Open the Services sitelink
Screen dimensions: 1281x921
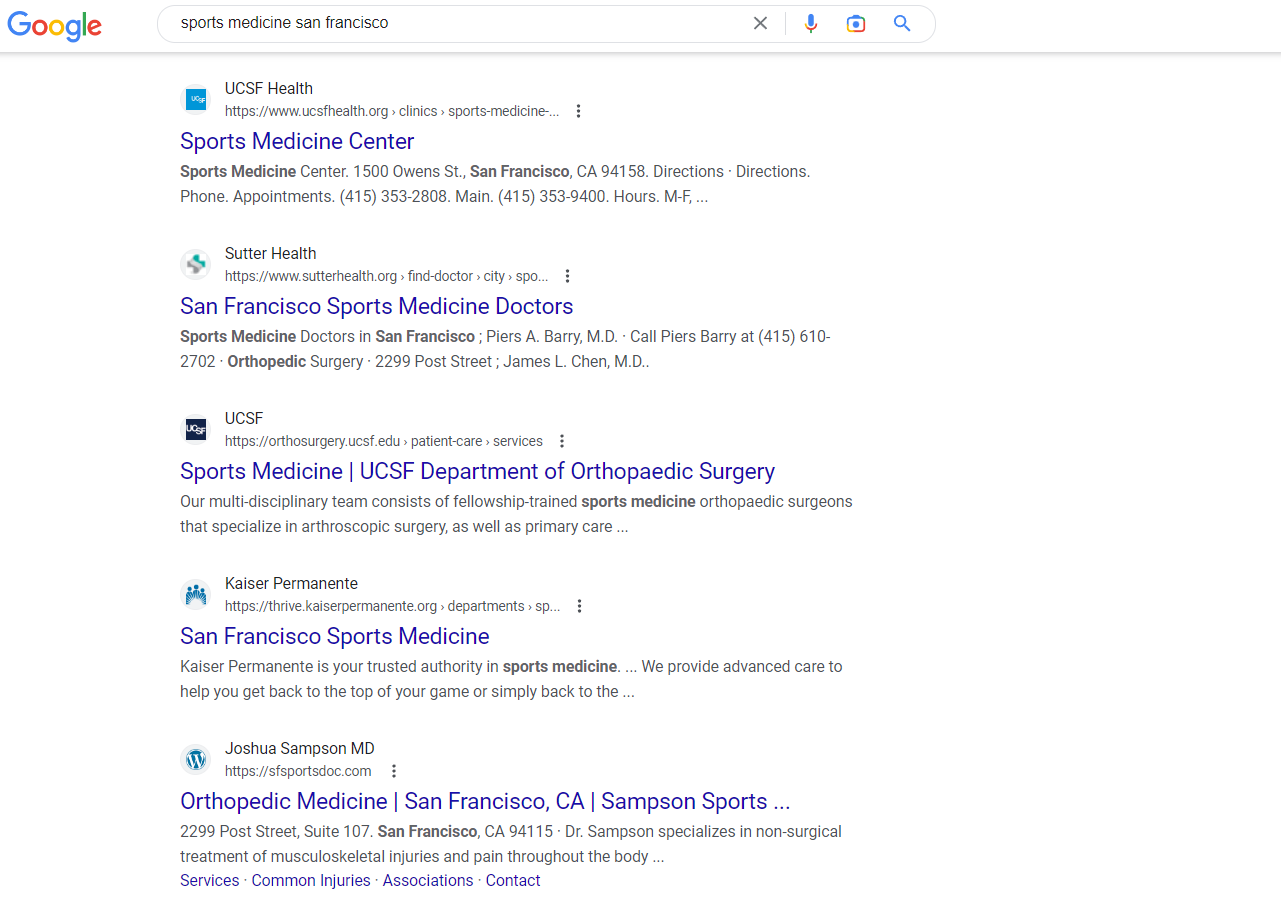tap(210, 881)
